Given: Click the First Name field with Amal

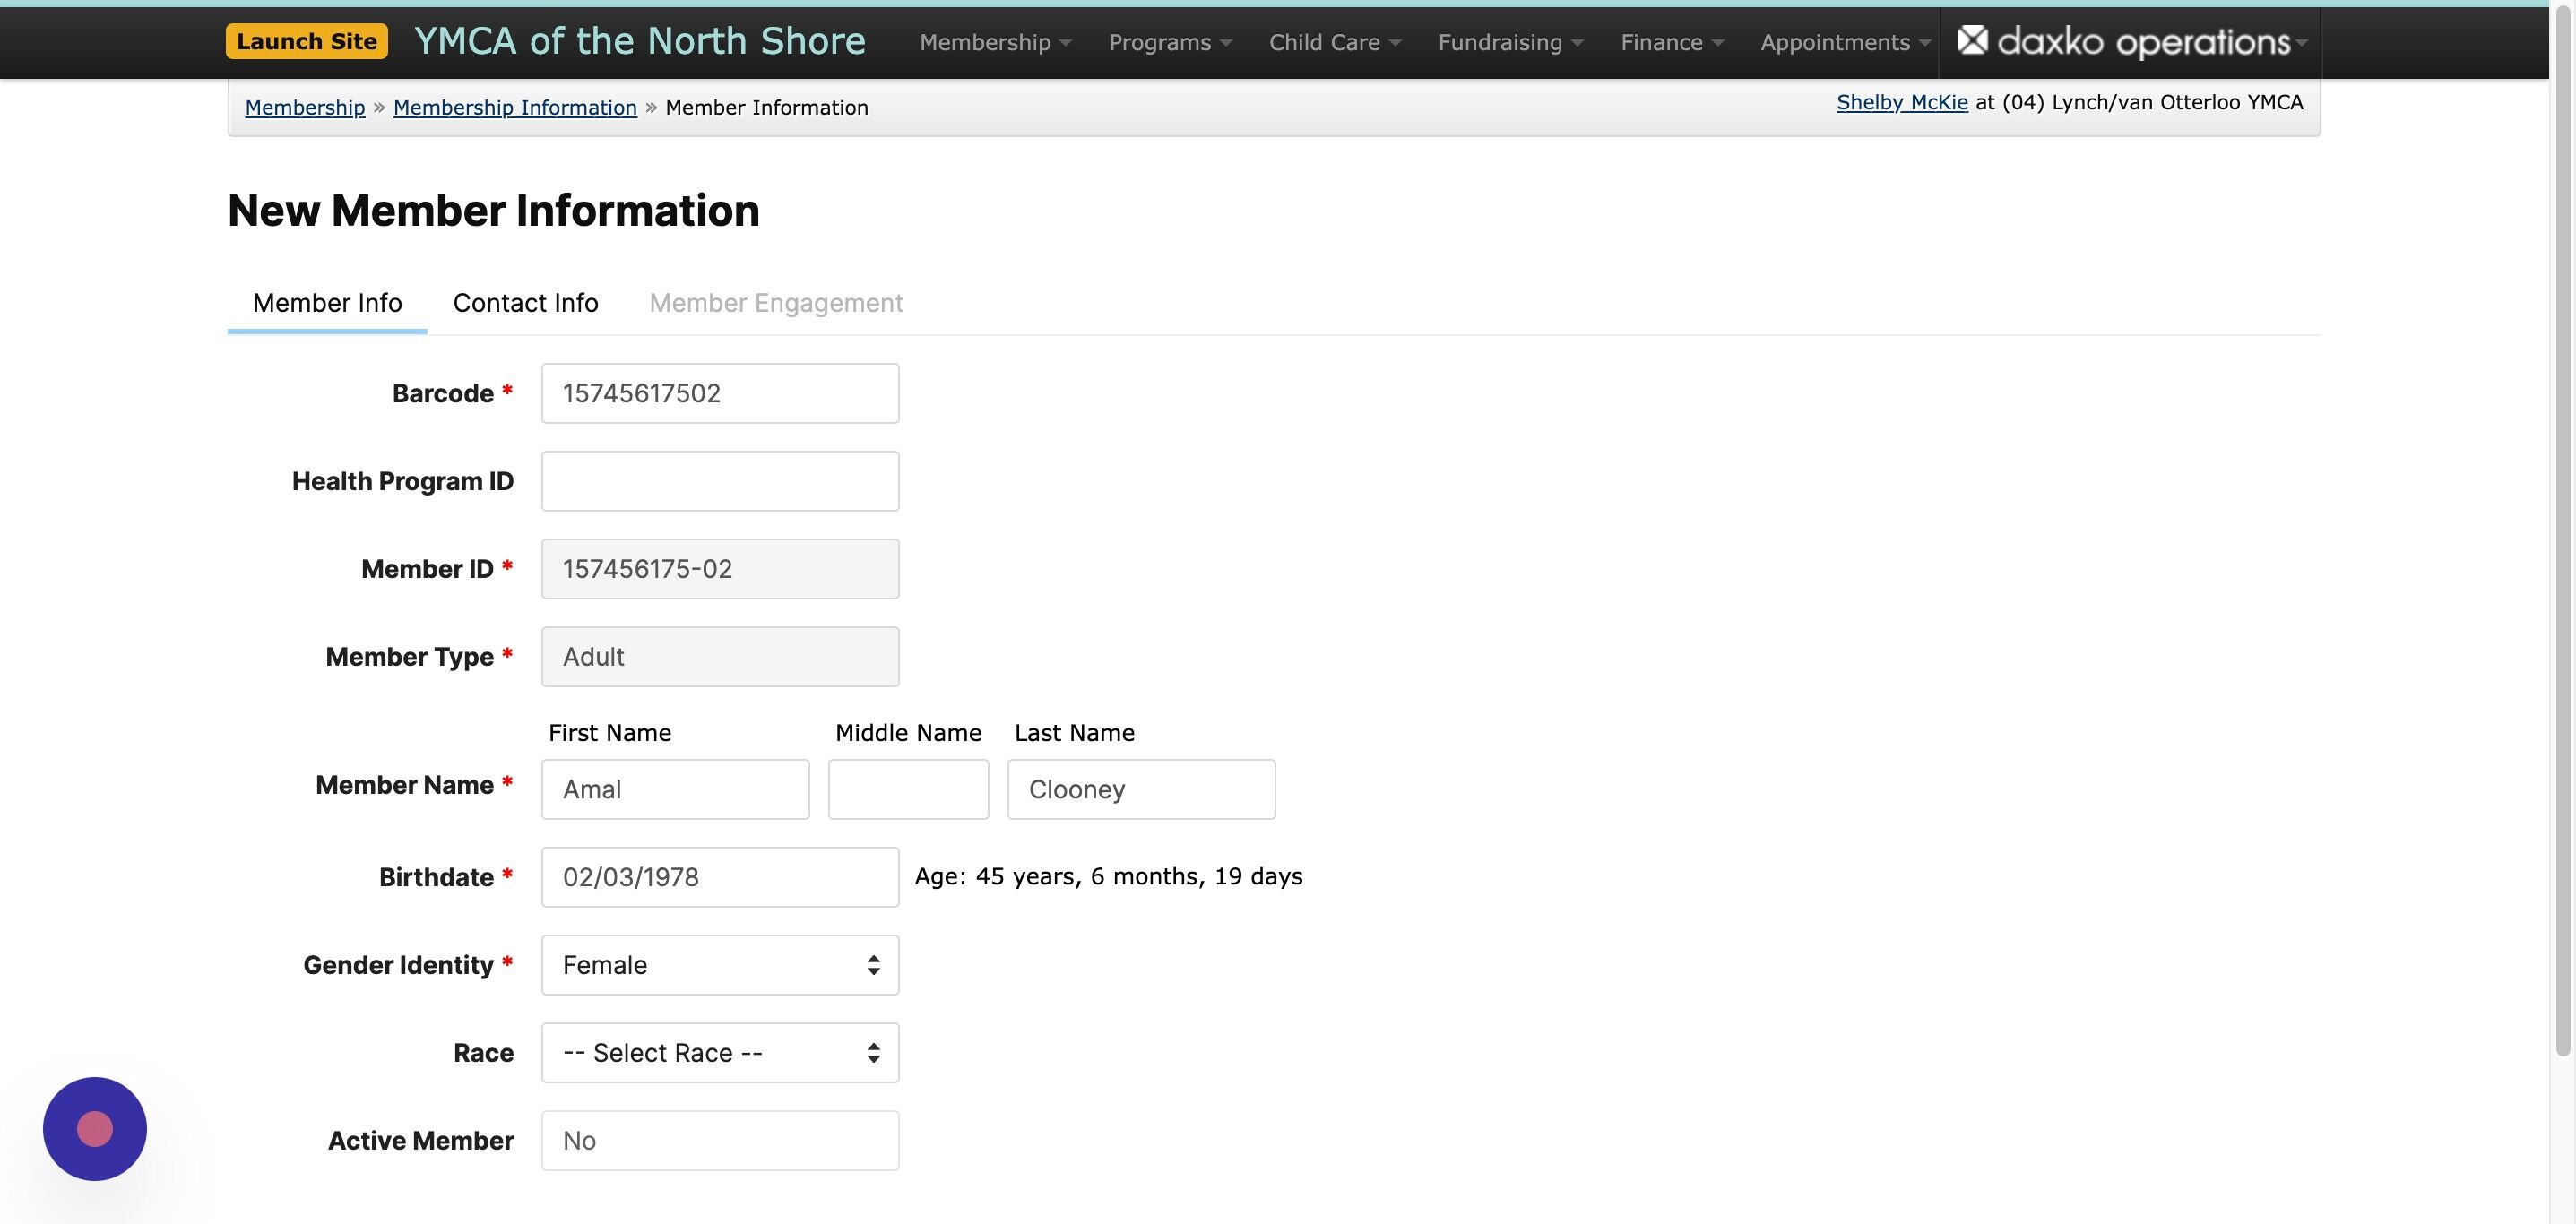Looking at the screenshot, I should pos(675,789).
